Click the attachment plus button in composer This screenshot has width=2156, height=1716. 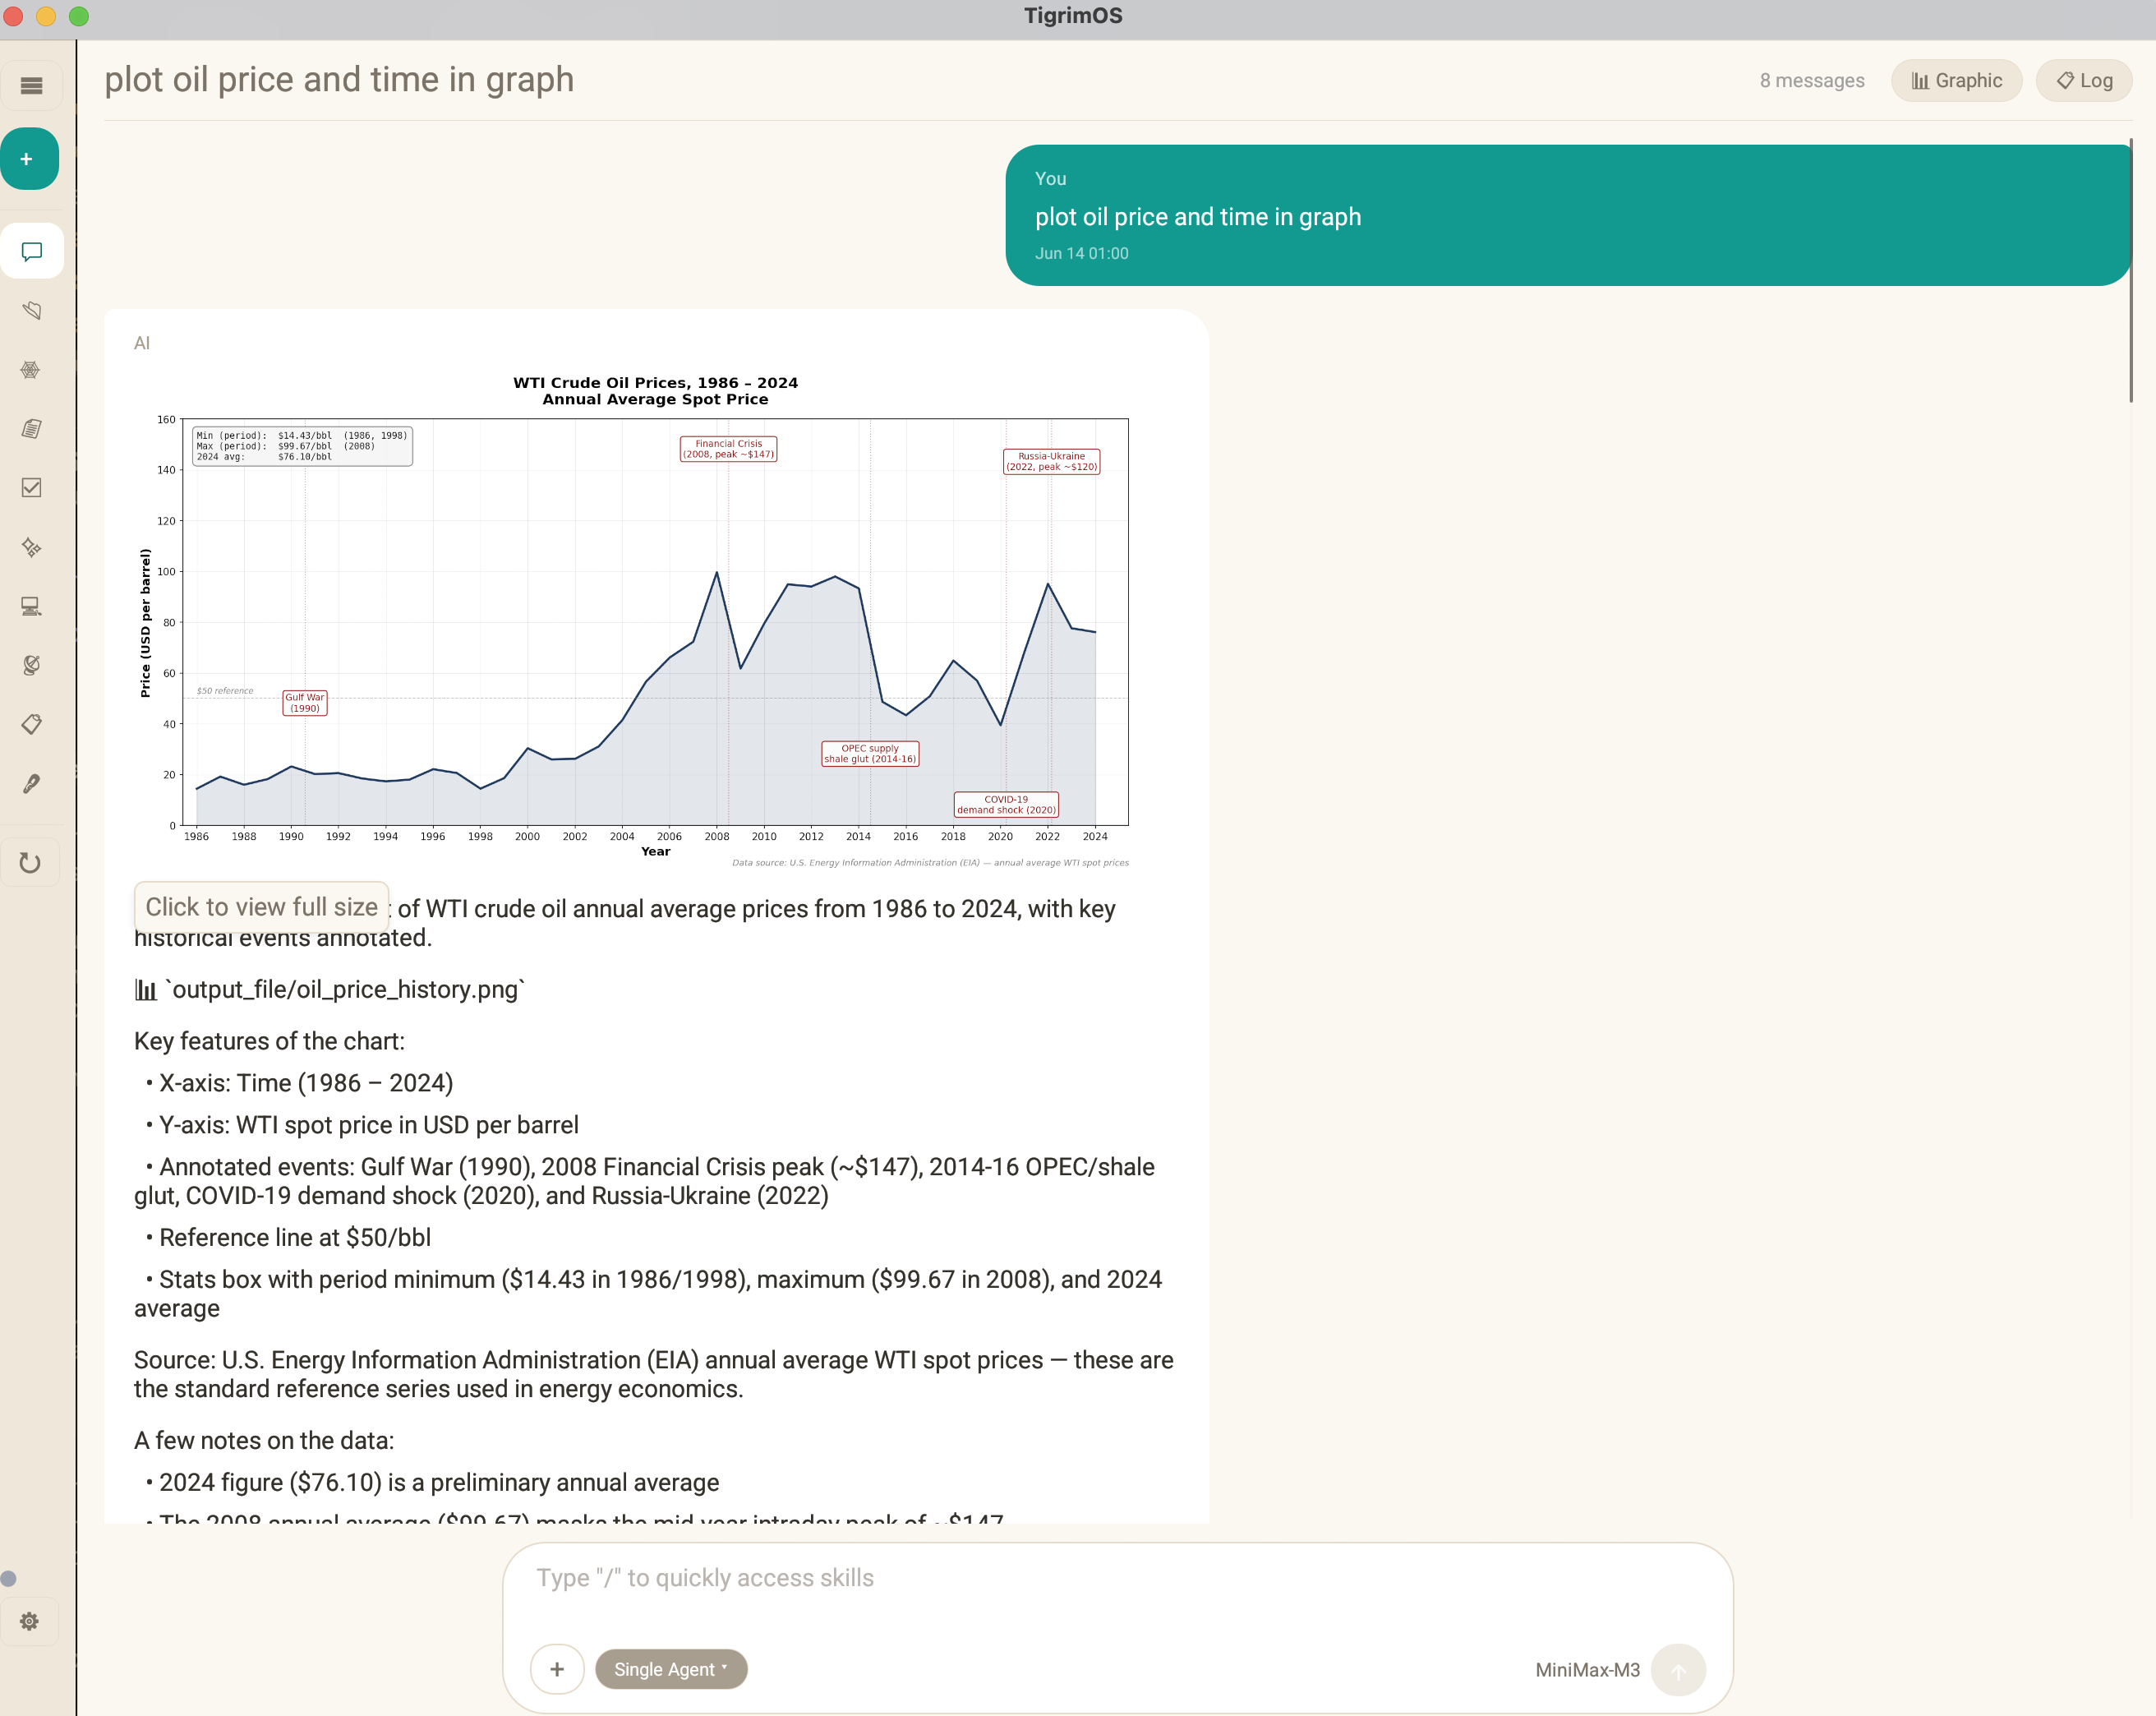(557, 1669)
